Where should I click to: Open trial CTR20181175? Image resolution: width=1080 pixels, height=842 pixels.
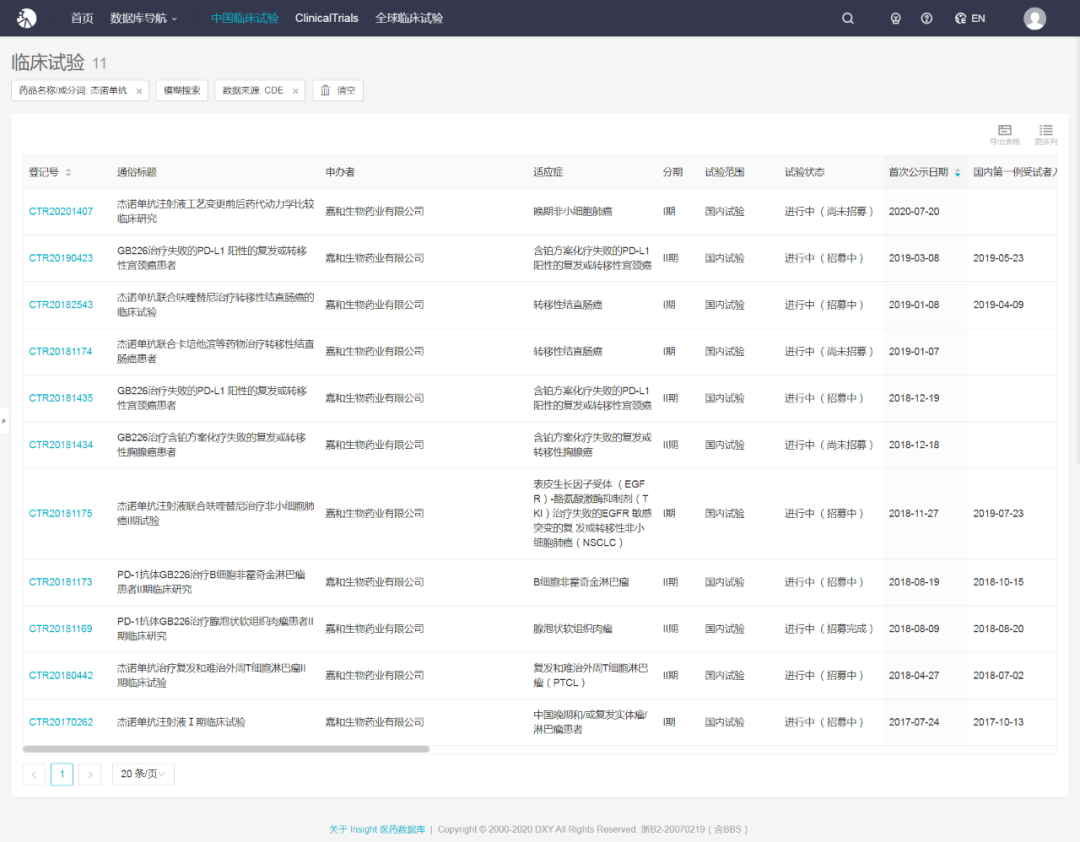61,513
